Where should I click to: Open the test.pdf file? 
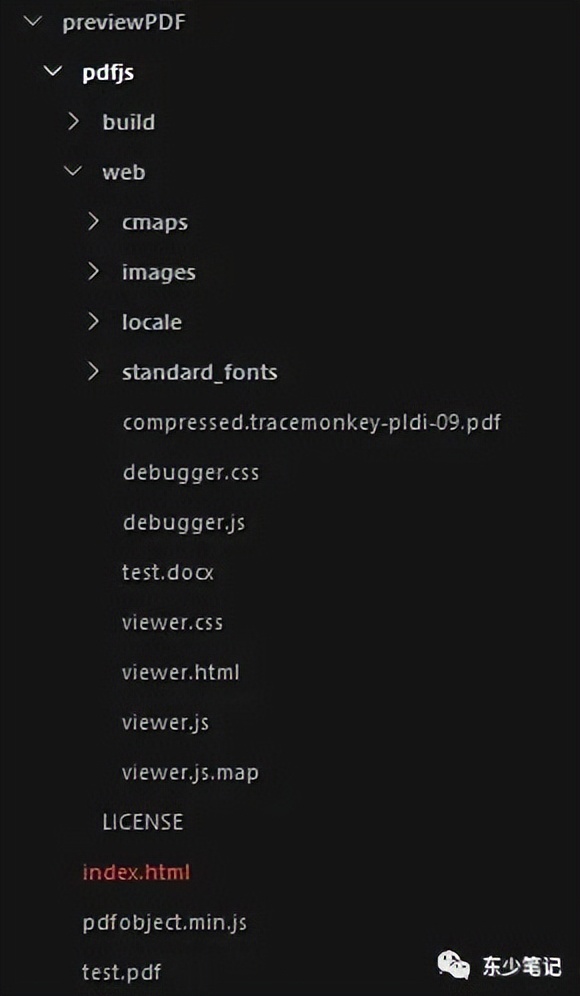coord(121,972)
